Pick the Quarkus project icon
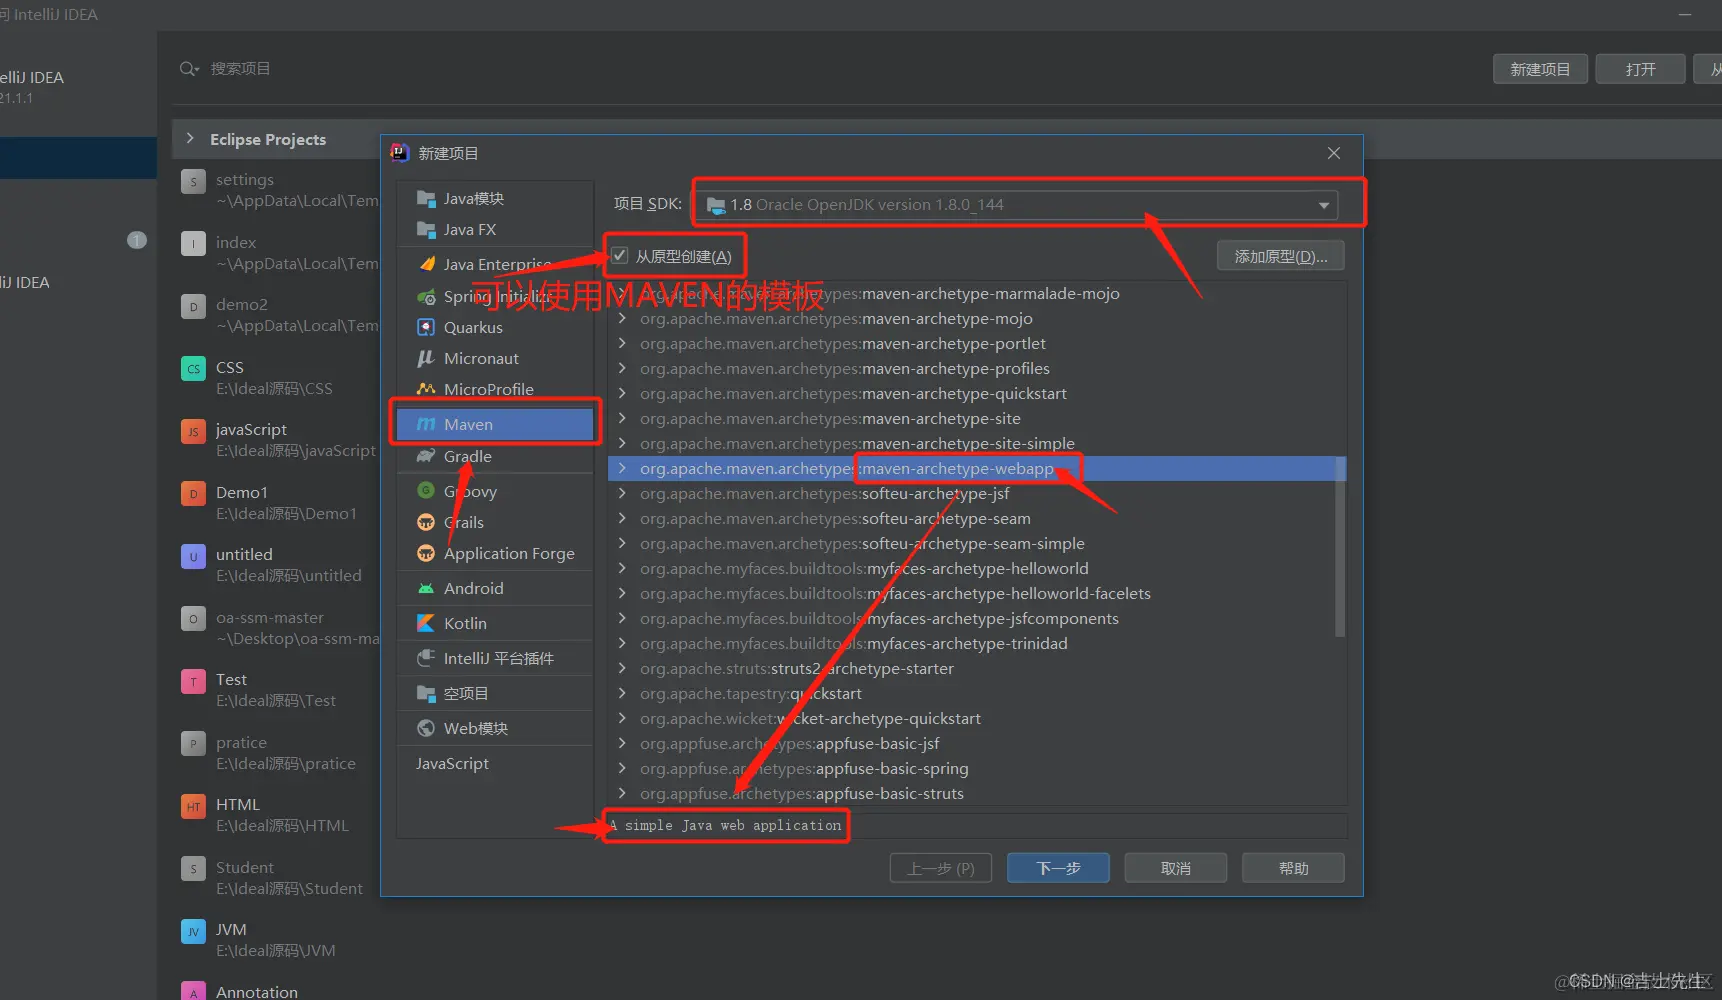The image size is (1722, 1000). coord(426,327)
